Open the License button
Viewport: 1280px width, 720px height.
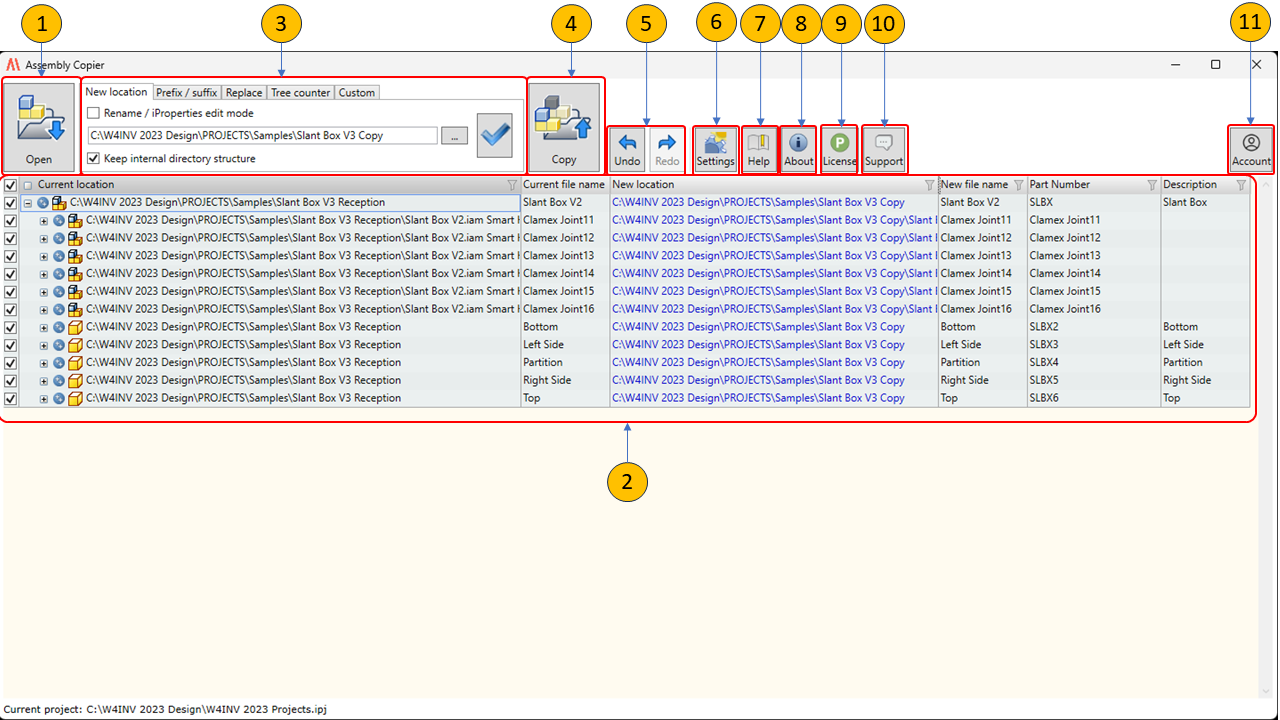click(840, 148)
